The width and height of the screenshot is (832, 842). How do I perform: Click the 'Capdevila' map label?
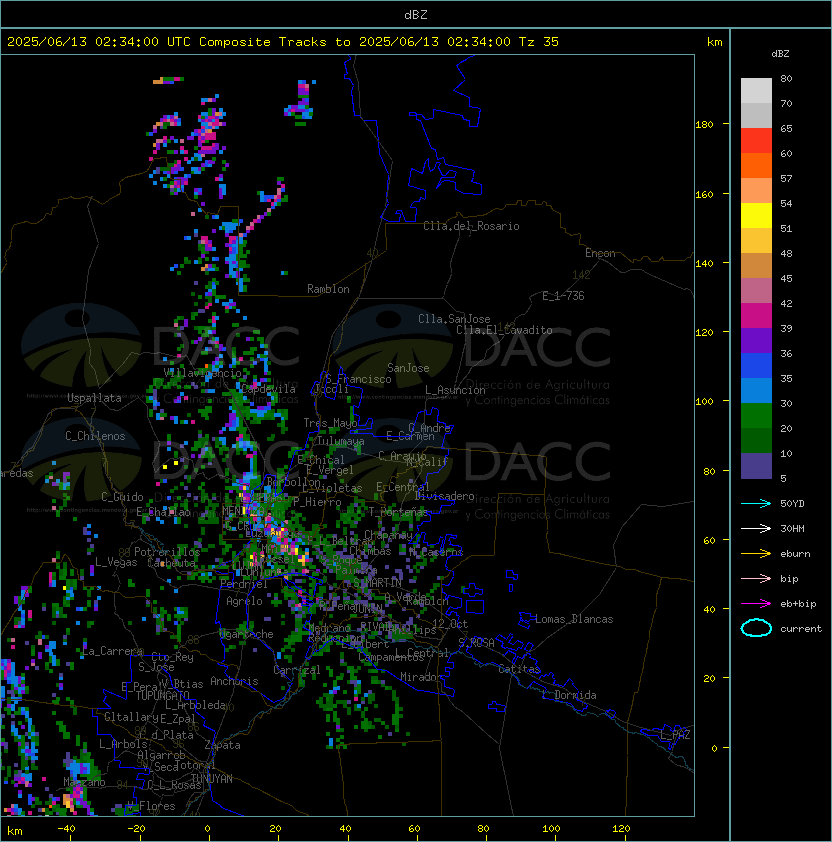click(268, 389)
